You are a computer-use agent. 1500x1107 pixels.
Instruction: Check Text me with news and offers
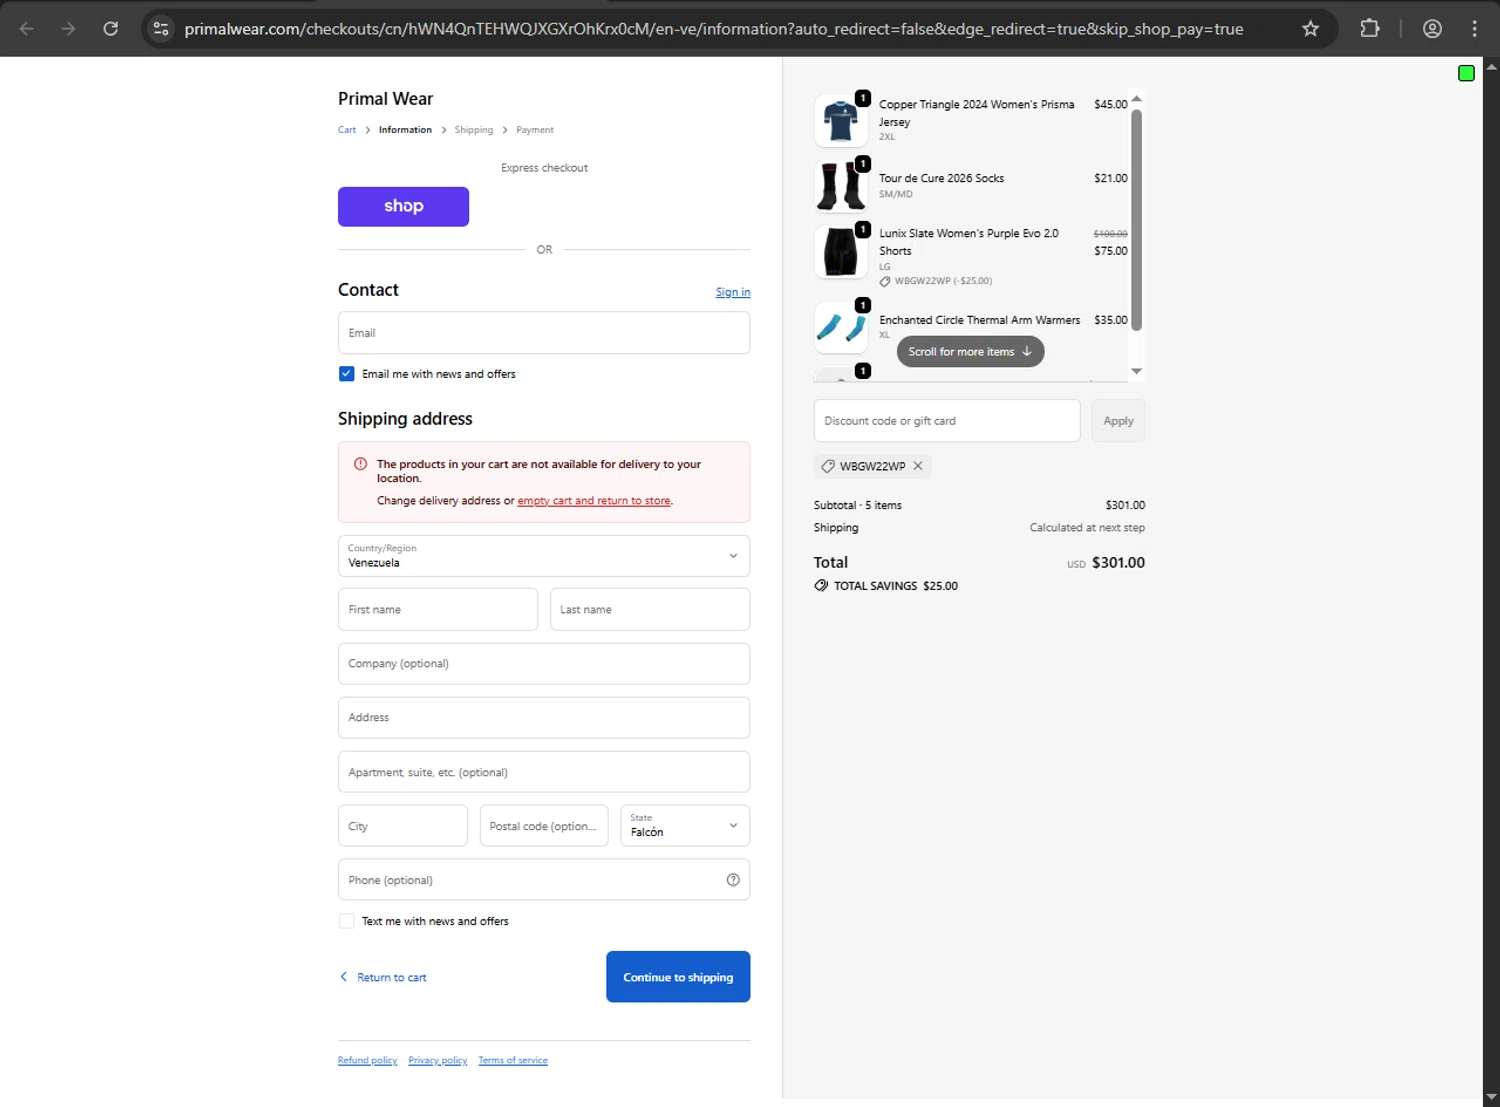[x=346, y=921]
